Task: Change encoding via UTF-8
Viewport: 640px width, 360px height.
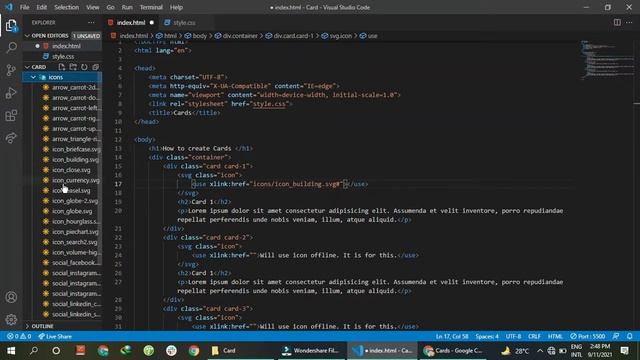Action: click(x=513, y=336)
